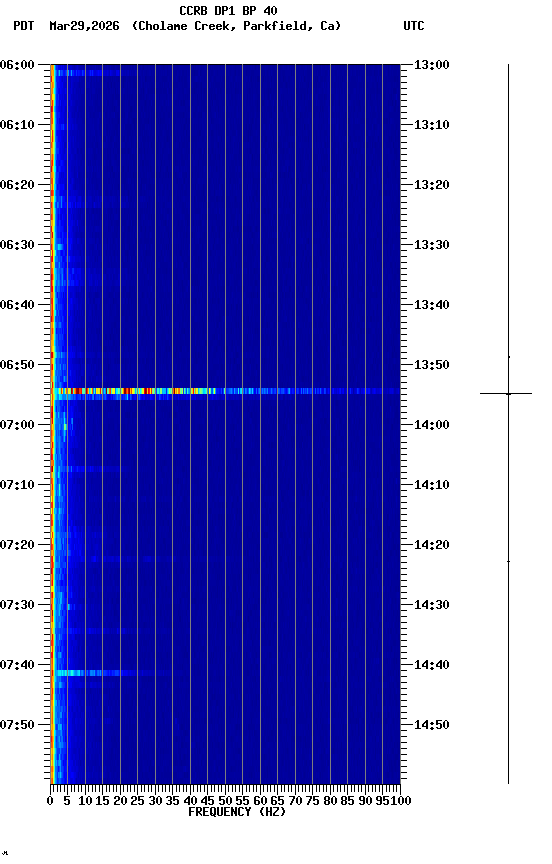Click the 06:40 PDT time label
The width and height of the screenshot is (552, 864).
17,305
